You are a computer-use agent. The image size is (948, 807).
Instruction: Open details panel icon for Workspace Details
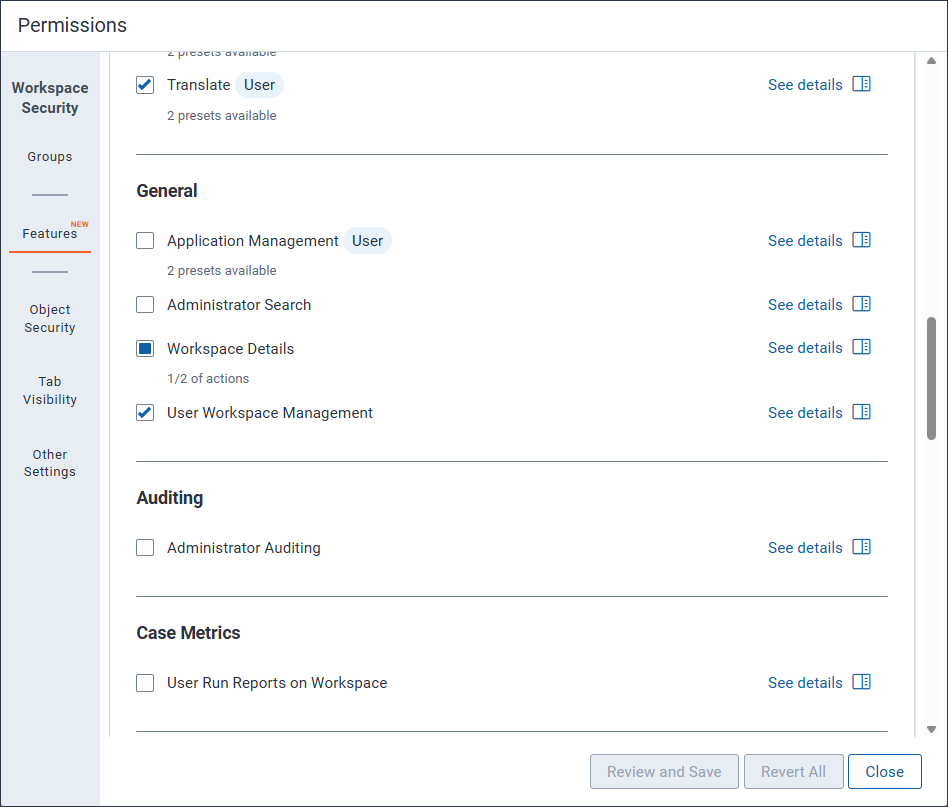[x=861, y=347]
